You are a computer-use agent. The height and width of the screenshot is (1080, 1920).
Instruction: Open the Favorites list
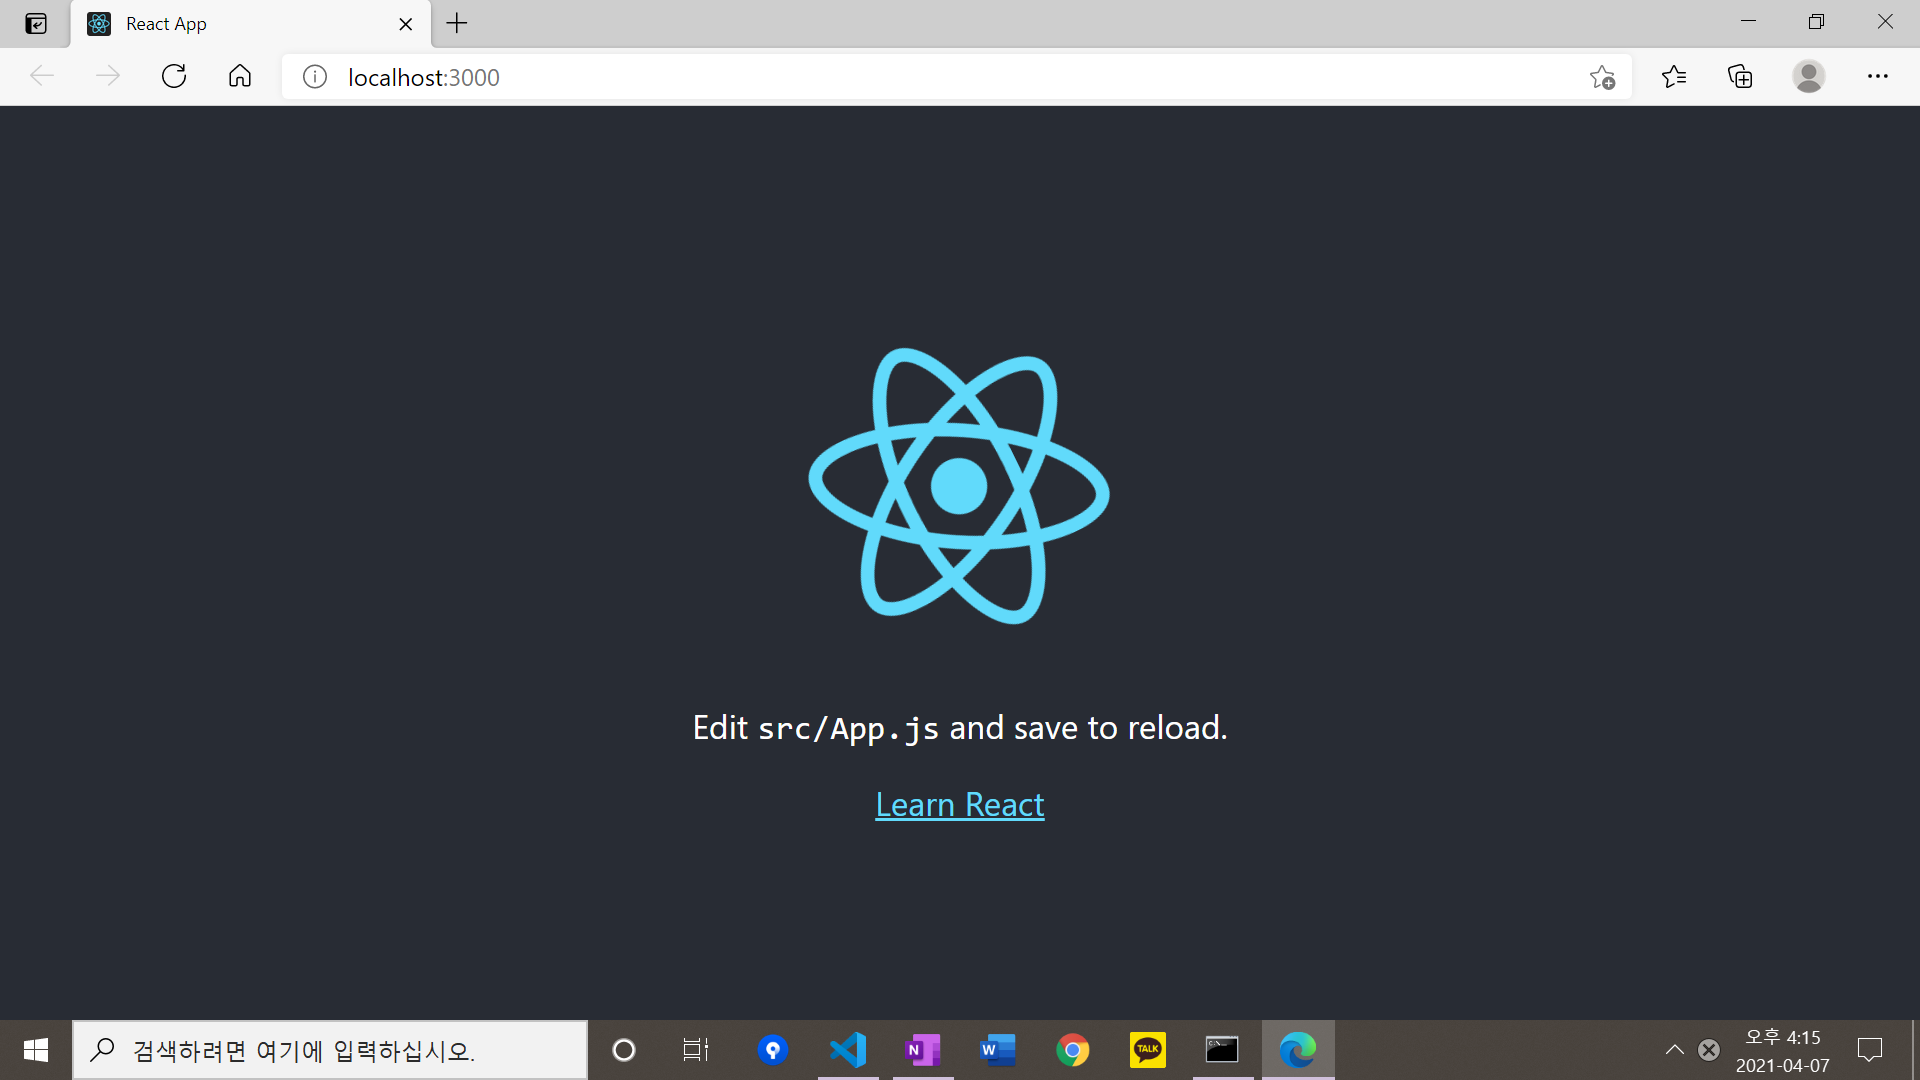coord(1673,77)
